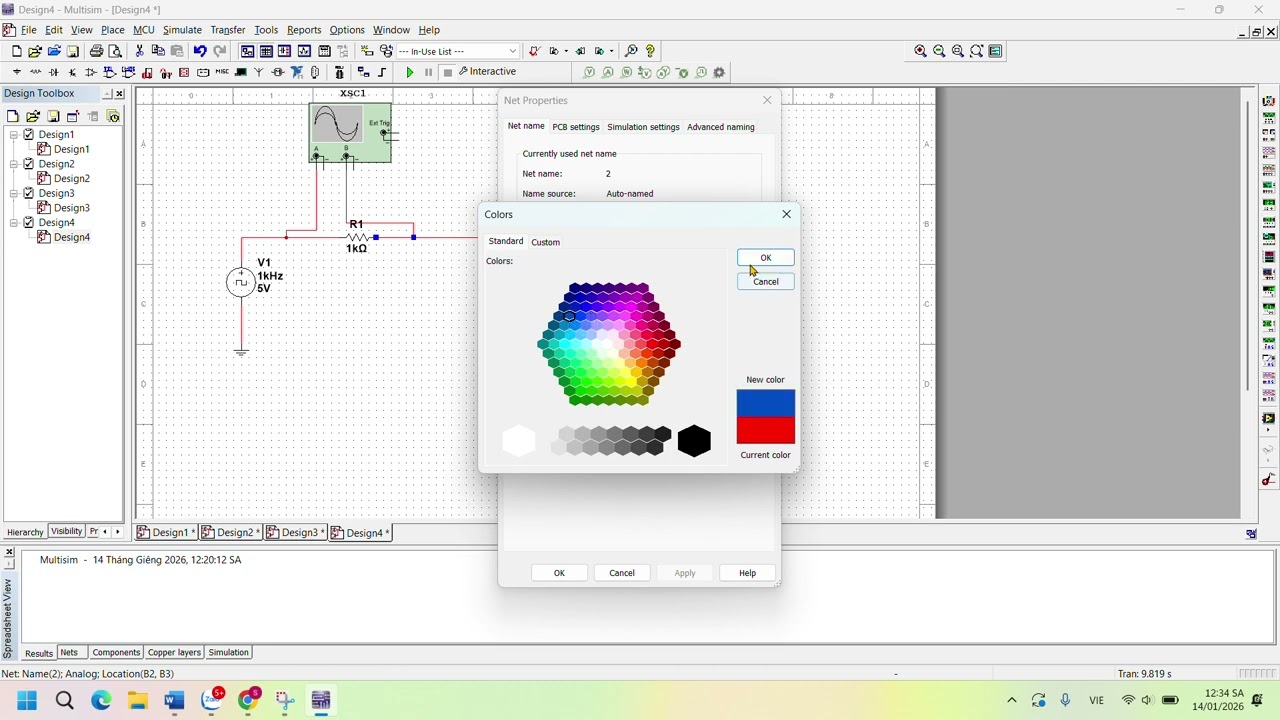
Task: Select the V1 clock voltage source symbol
Action: [240, 283]
